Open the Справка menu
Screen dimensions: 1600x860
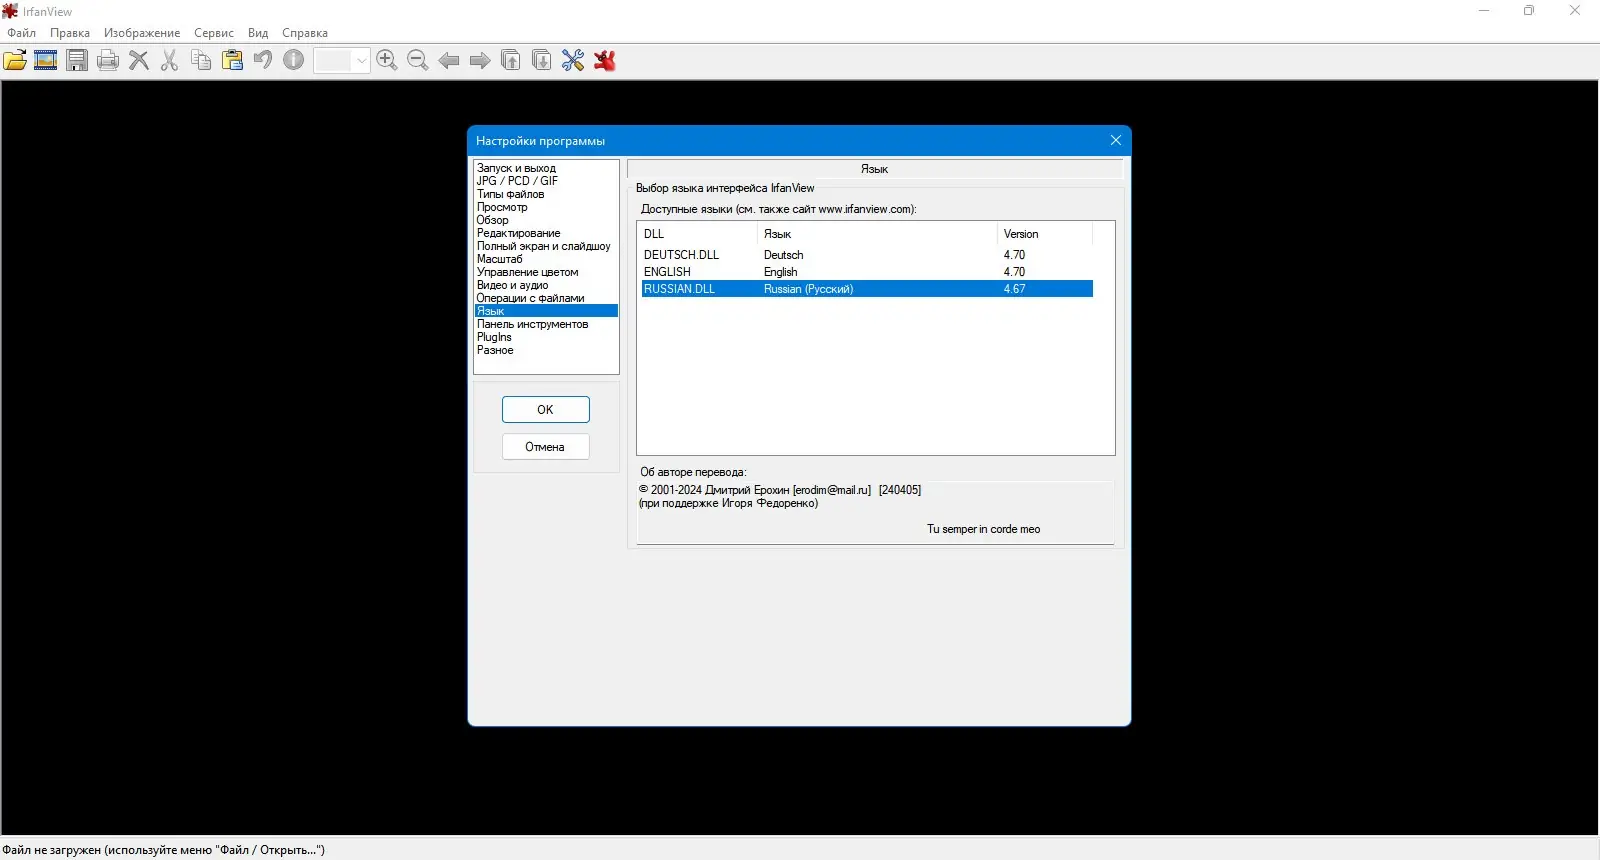click(305, 33)
